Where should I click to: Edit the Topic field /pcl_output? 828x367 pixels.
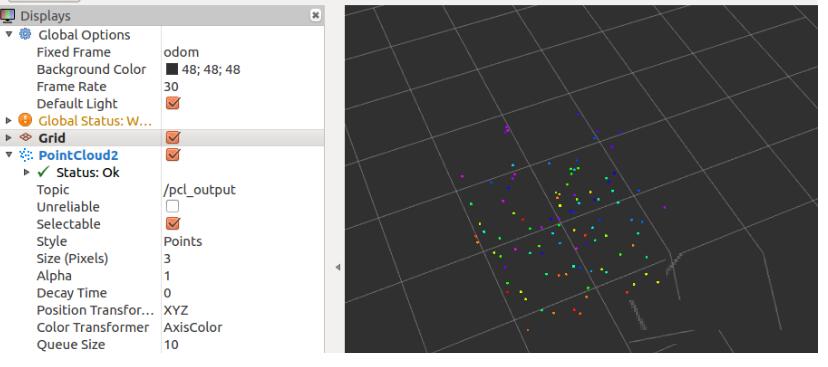[x=242, y=190]
